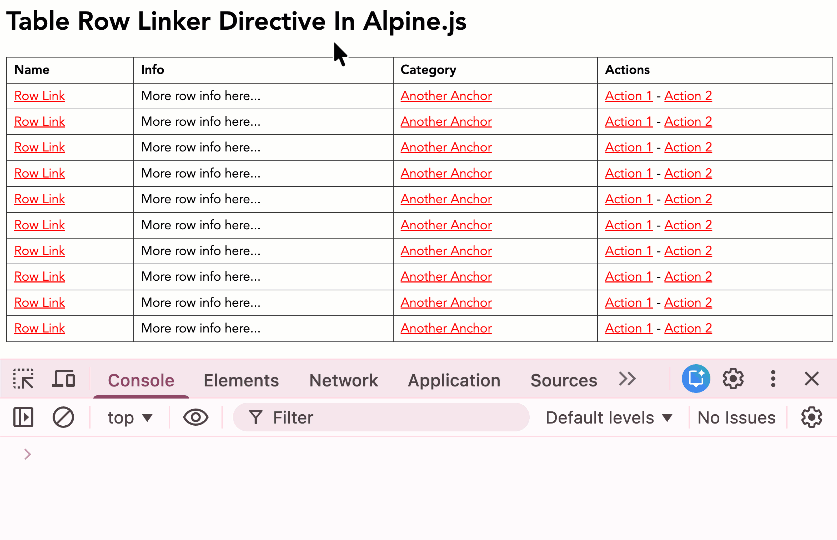Click Action 2 in the first row
837x540 pixels.
[x=688, y=96]
